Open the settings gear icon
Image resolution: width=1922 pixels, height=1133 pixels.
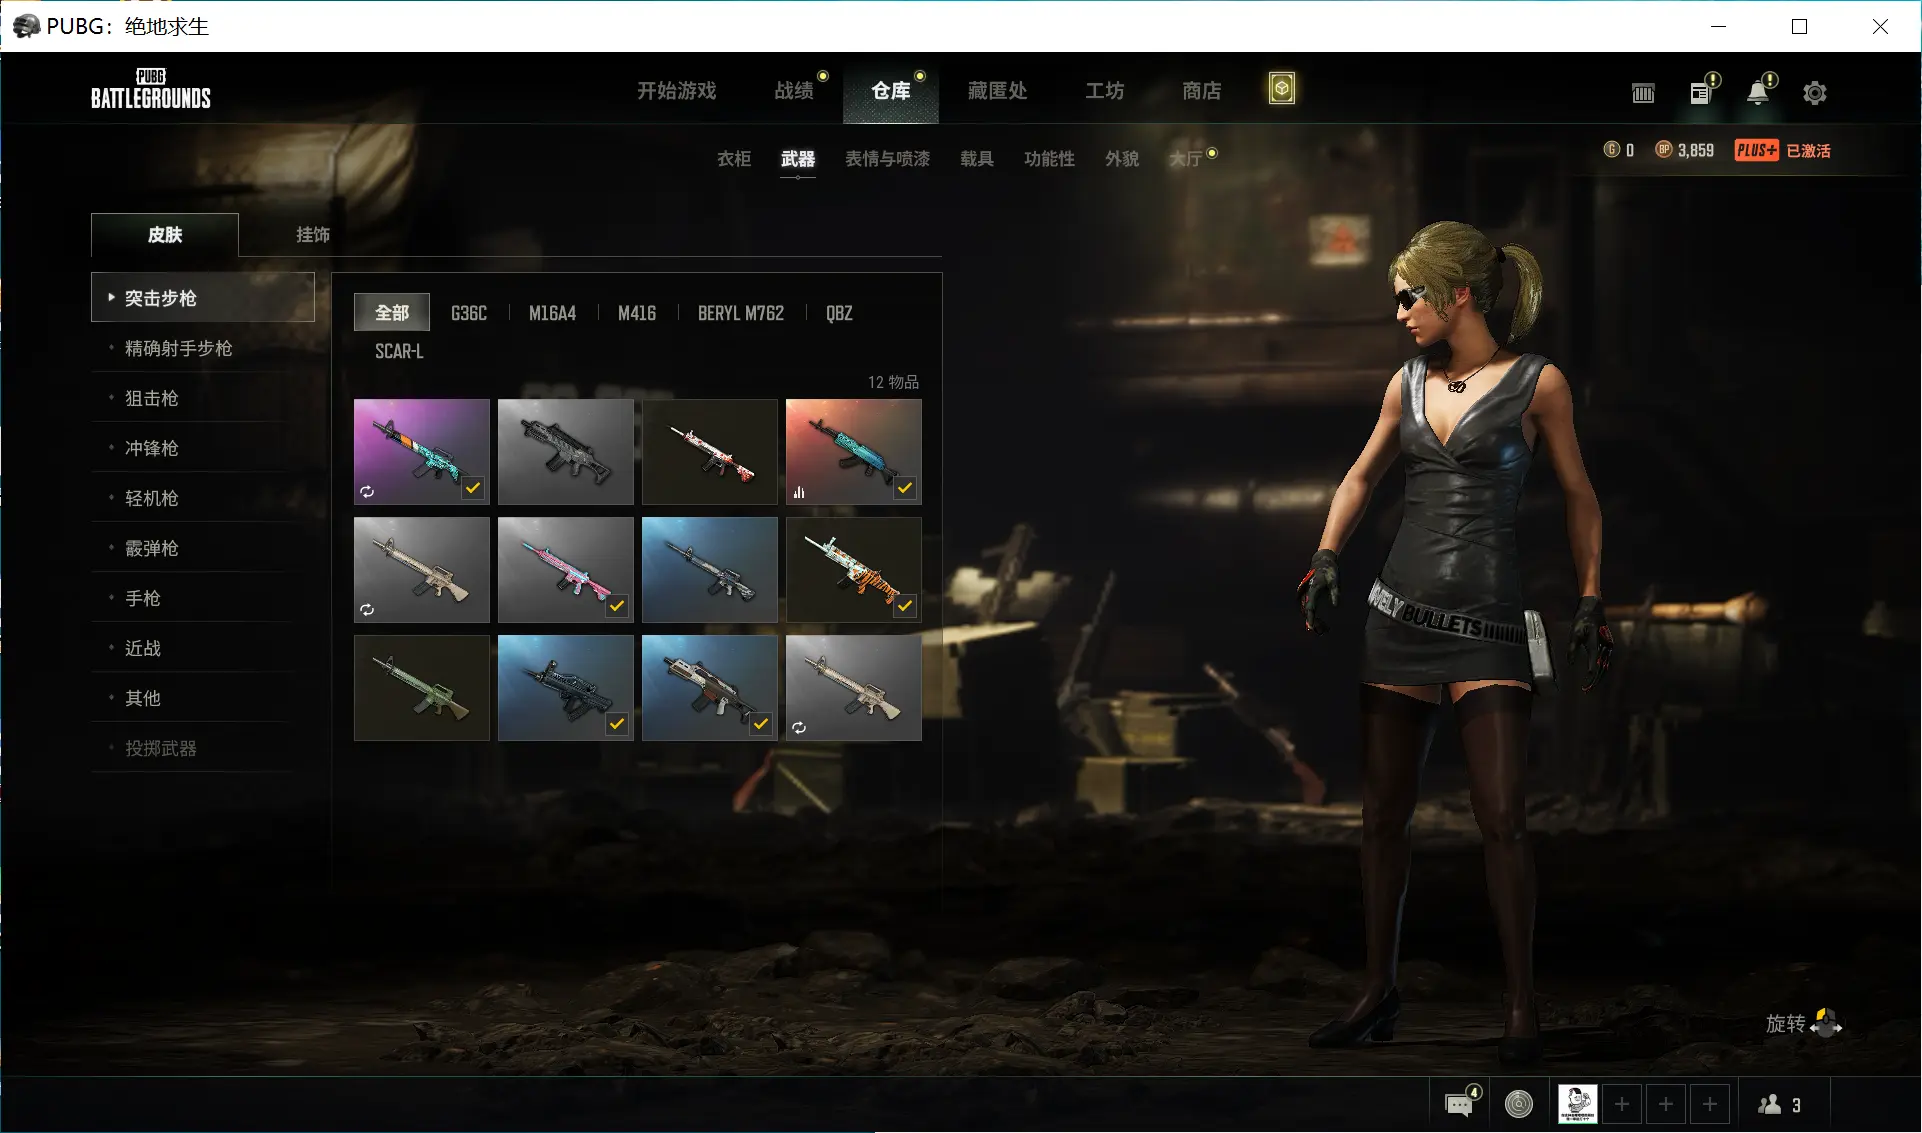[x=1815, y=93]
